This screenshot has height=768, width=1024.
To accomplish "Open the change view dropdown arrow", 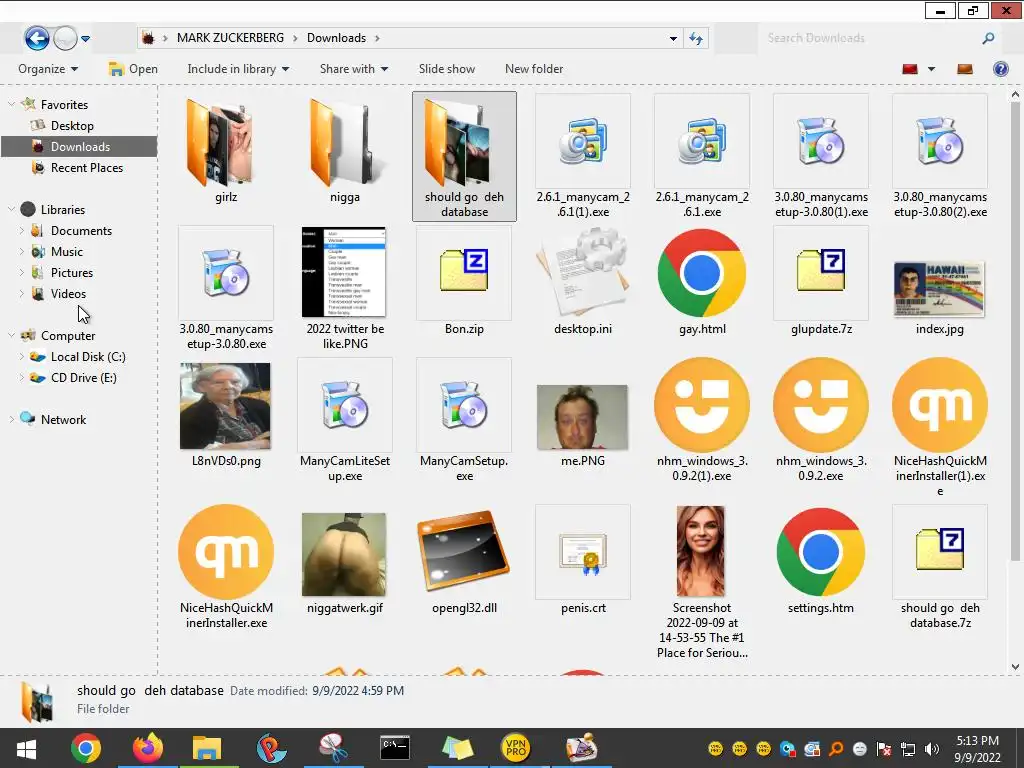I will tap(931, 69).
